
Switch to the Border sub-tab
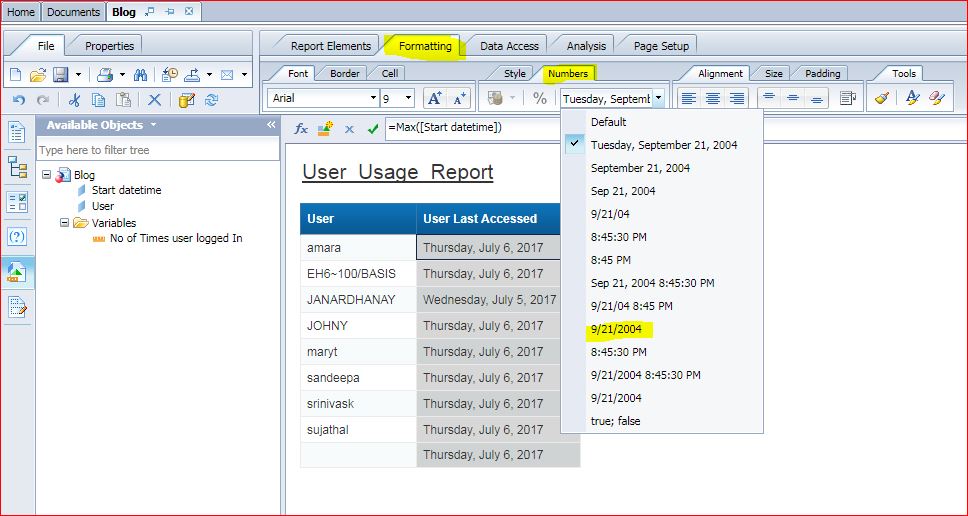pos(344,73)
